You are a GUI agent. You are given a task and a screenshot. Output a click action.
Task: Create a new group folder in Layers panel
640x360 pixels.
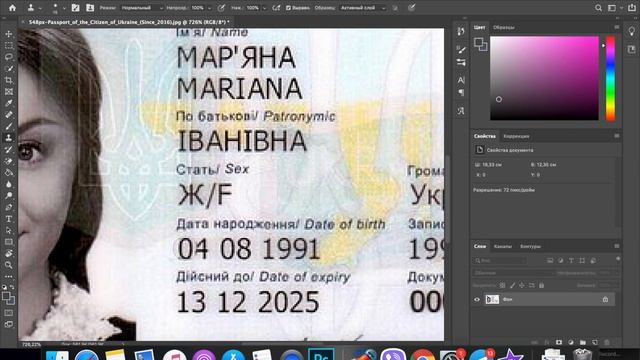583,342
